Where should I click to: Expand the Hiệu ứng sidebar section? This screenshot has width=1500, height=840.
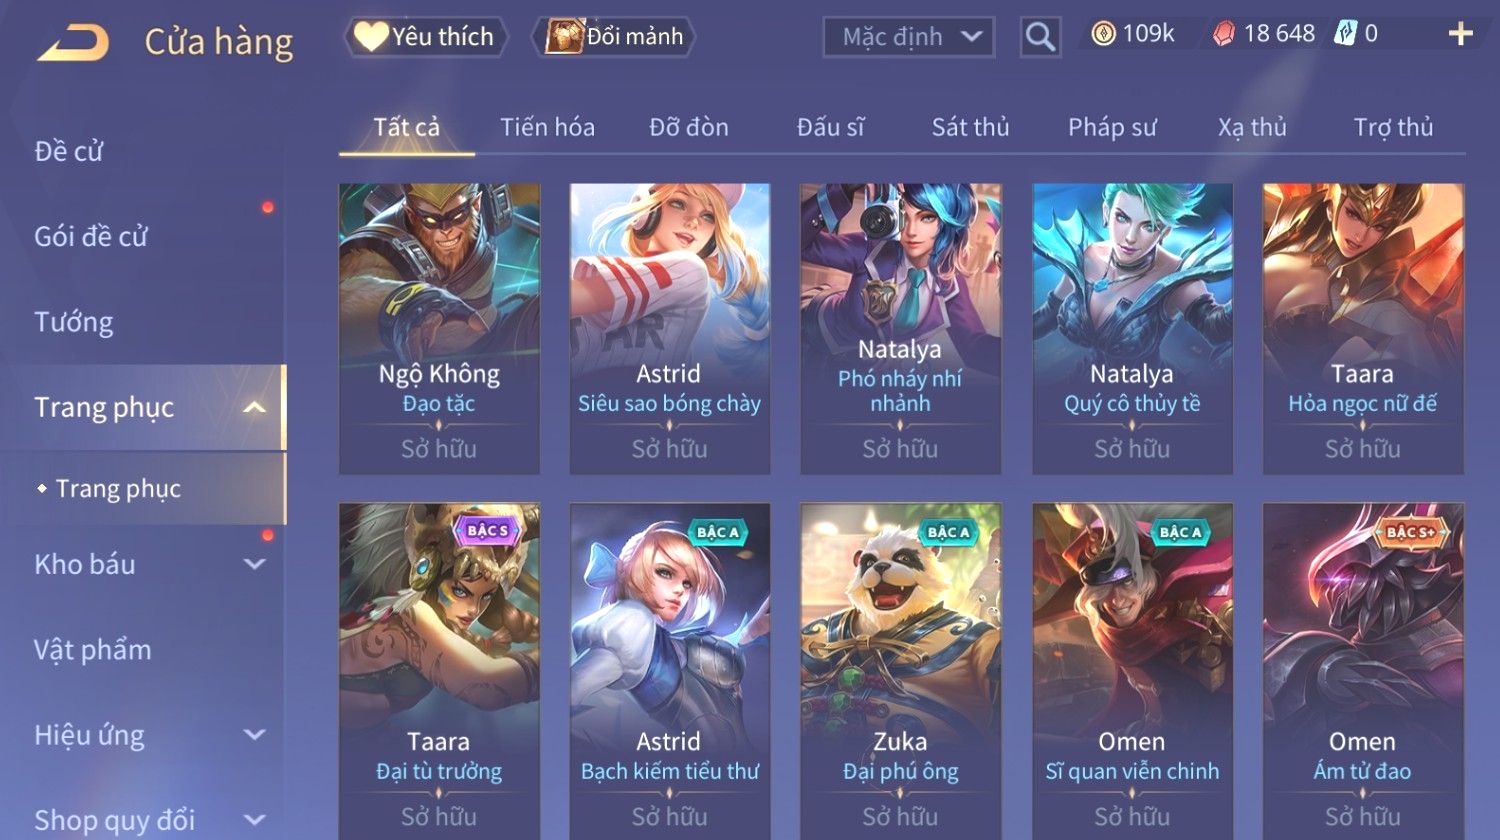point(255,735)
